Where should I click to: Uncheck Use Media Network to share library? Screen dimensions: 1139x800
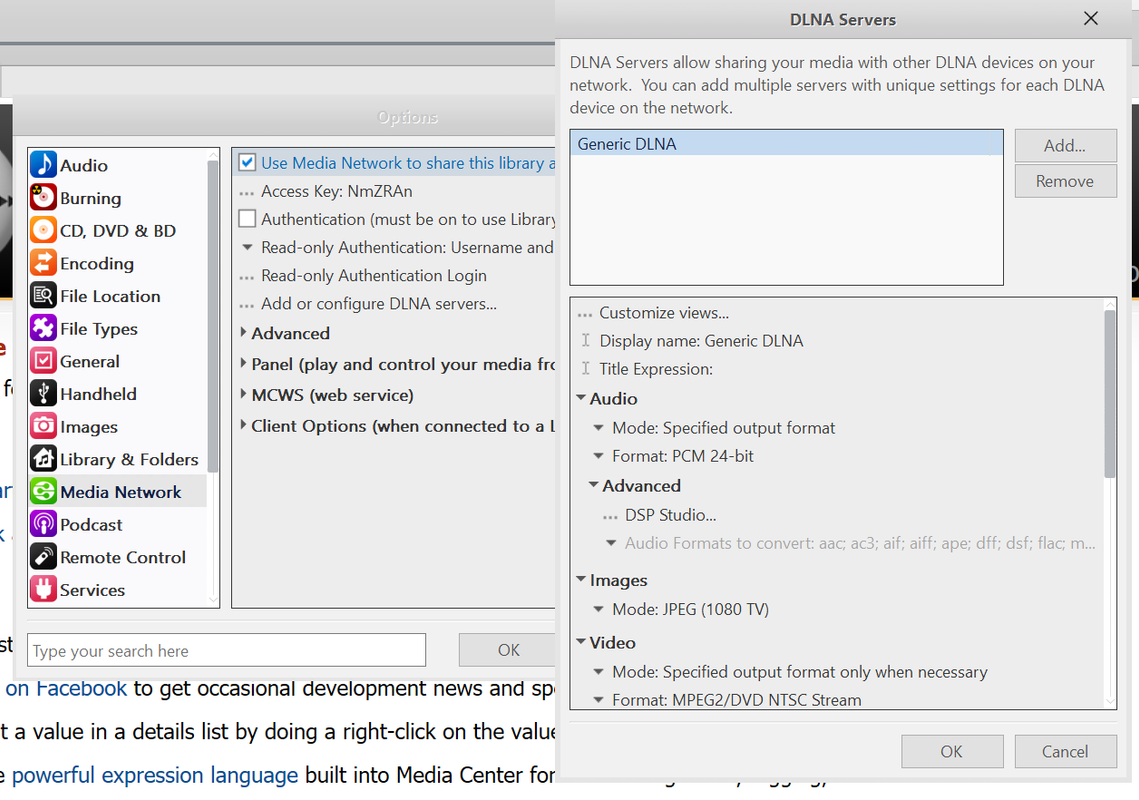(247, 162)
